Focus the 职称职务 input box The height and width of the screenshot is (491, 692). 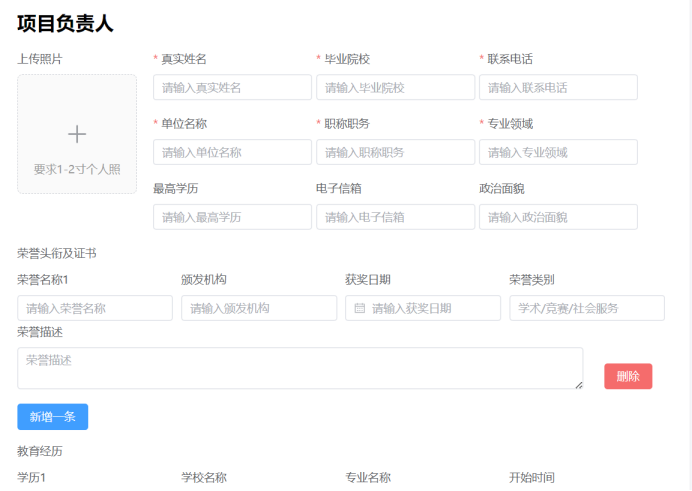[x=395, y=153]
